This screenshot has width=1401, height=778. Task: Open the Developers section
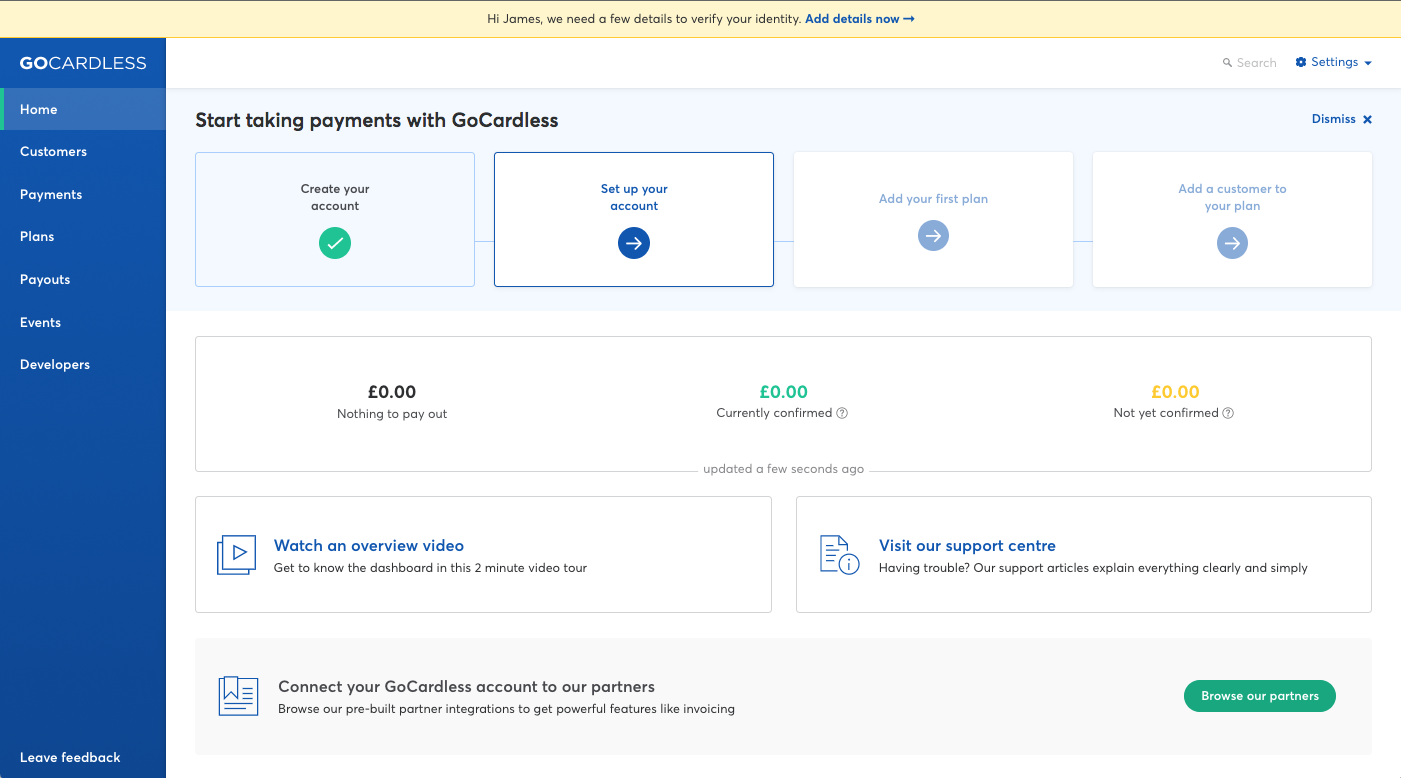[x=83, y=364]
